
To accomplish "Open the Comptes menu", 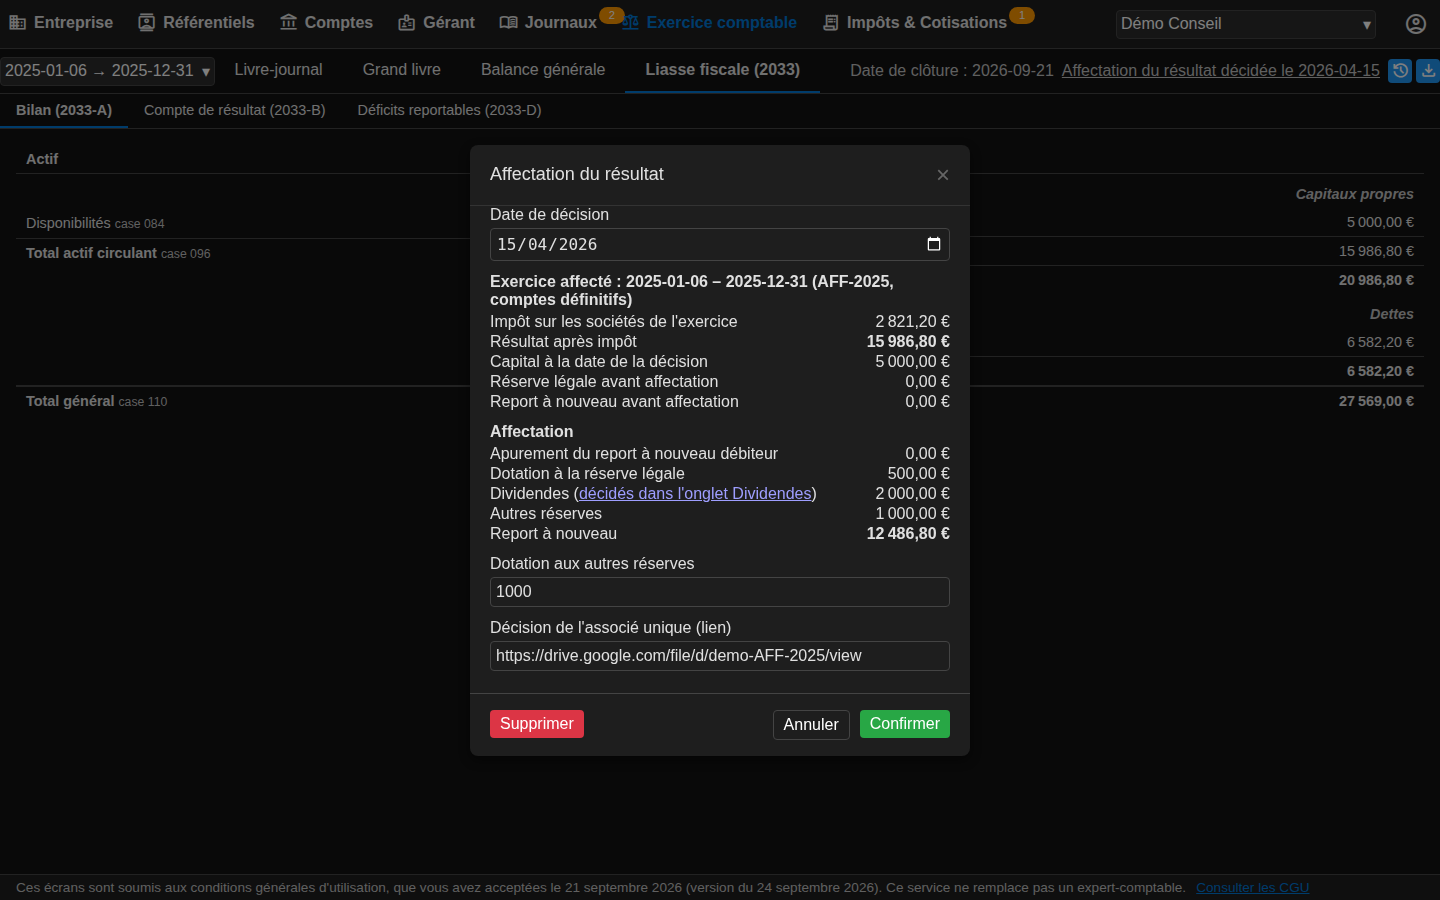I will point(326,22).
